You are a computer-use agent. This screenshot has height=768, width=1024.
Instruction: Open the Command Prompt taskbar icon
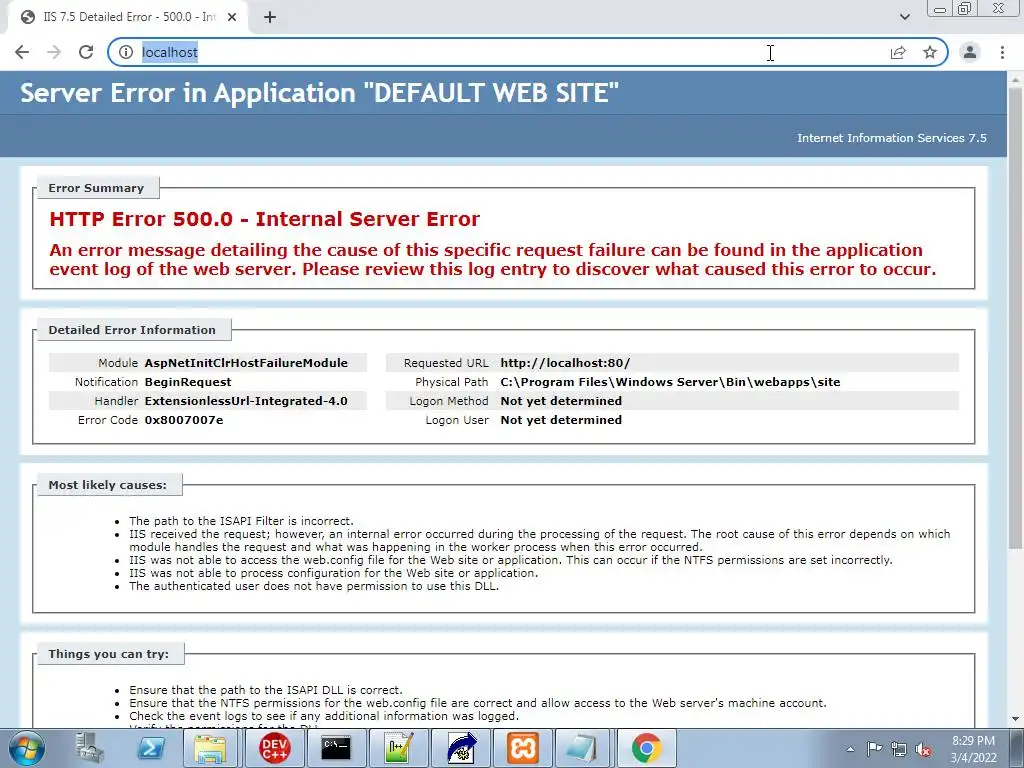coord(336,748)
